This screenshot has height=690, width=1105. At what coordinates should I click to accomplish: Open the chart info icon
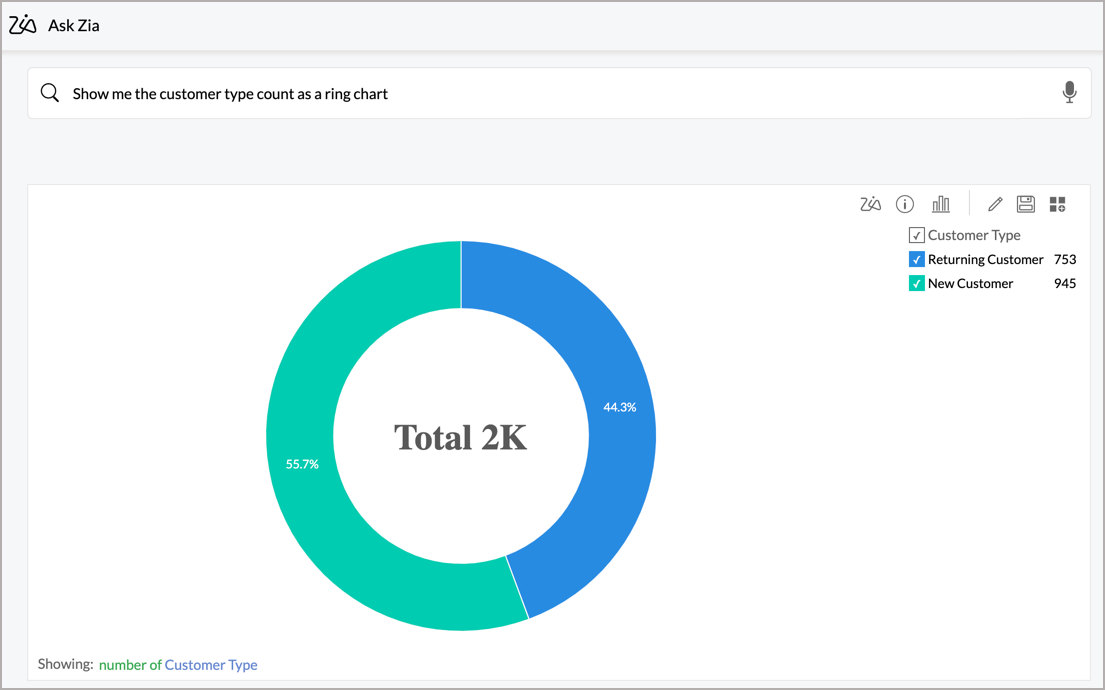(905, 204)
